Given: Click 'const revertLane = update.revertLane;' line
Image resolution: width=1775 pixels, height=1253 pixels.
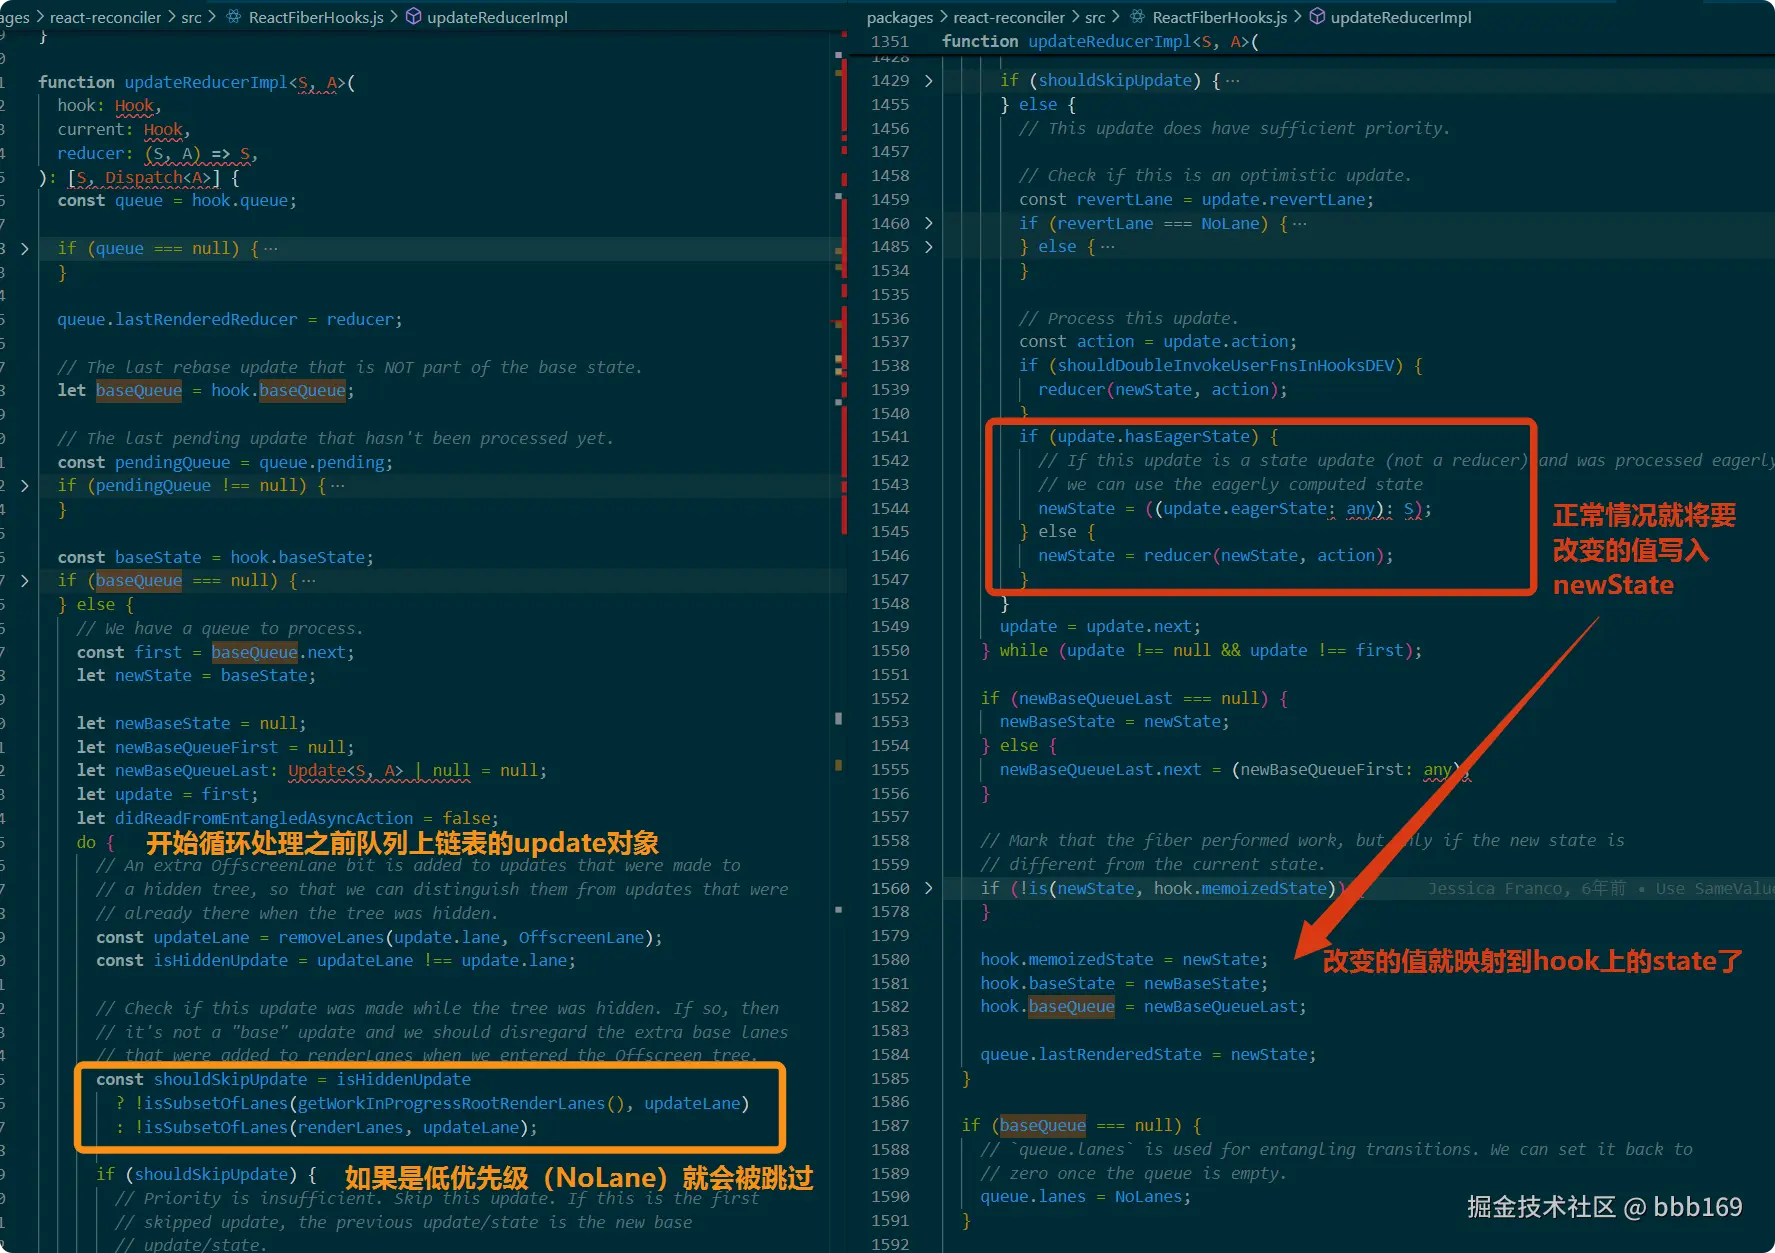Looking at the screenshot, I should [x=1196, y=200].
